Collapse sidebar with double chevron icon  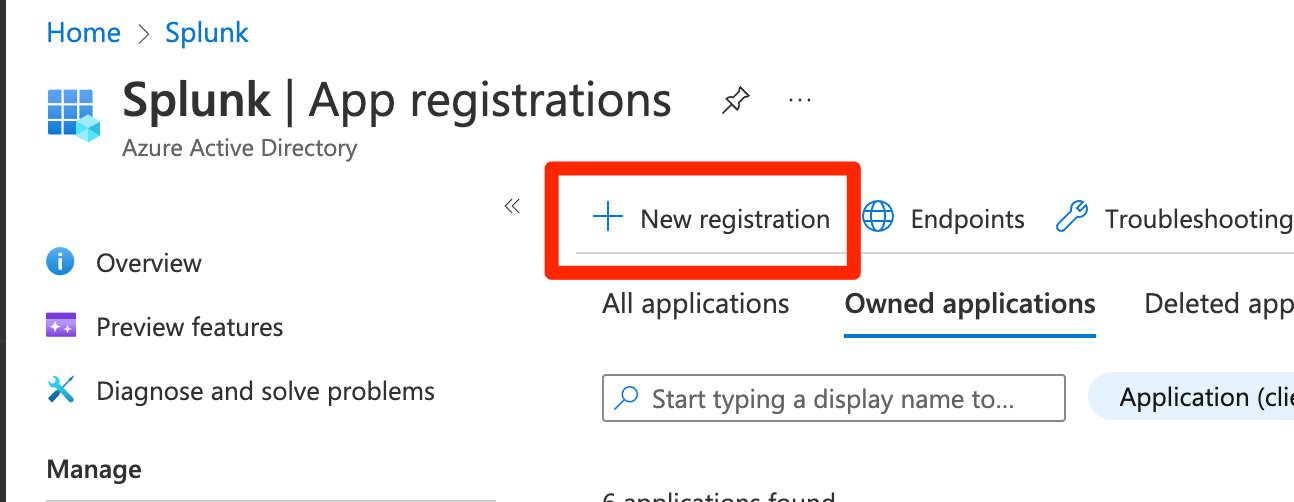tap(512, 207)
